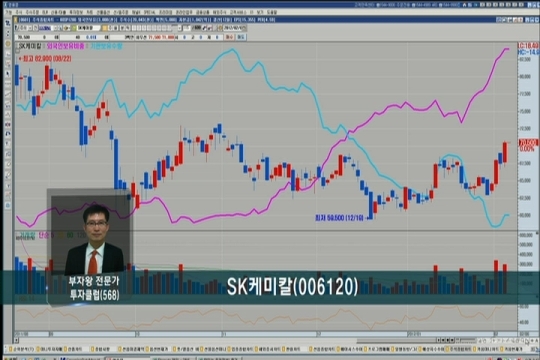The height and width of the screenshot is (360, 540).
Task: Click the red 매수 buy button
Action: tap(229, 37)
